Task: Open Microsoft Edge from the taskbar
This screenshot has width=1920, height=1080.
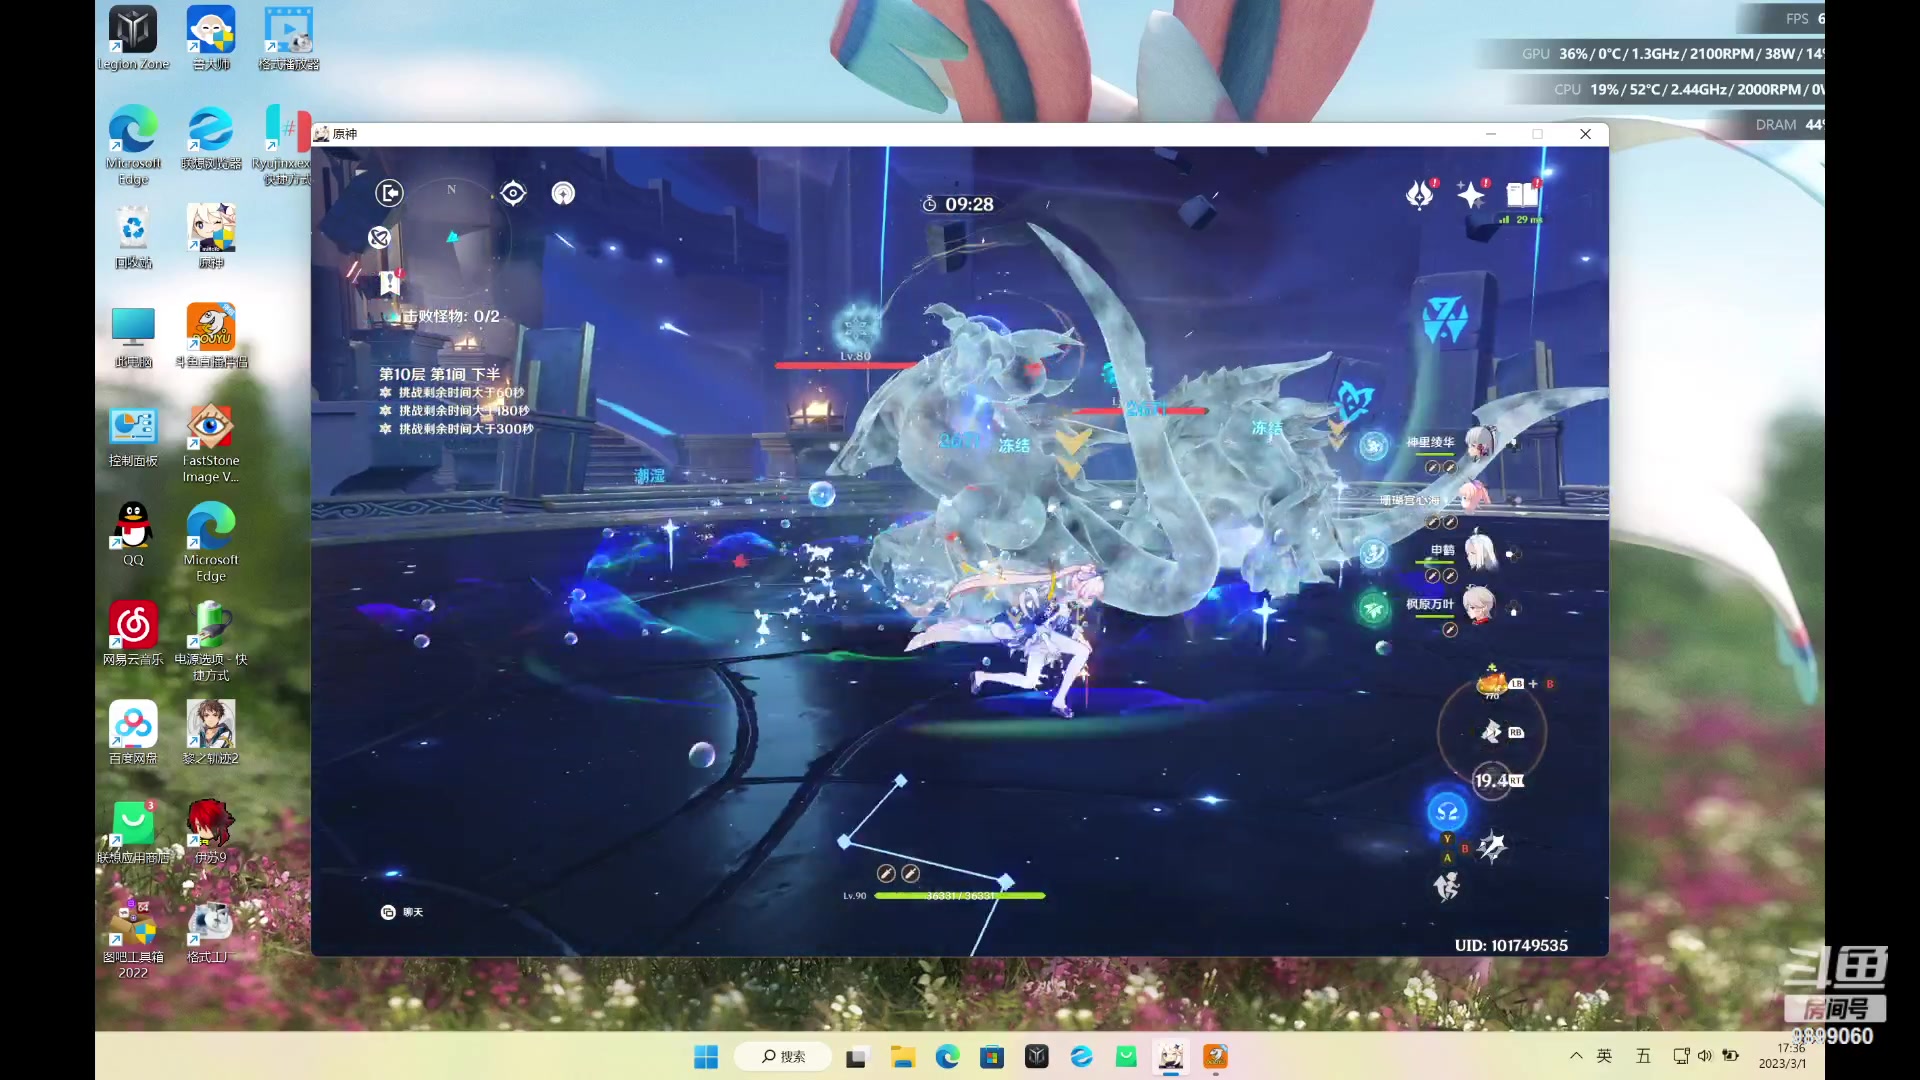Action: coord(947,1057)
